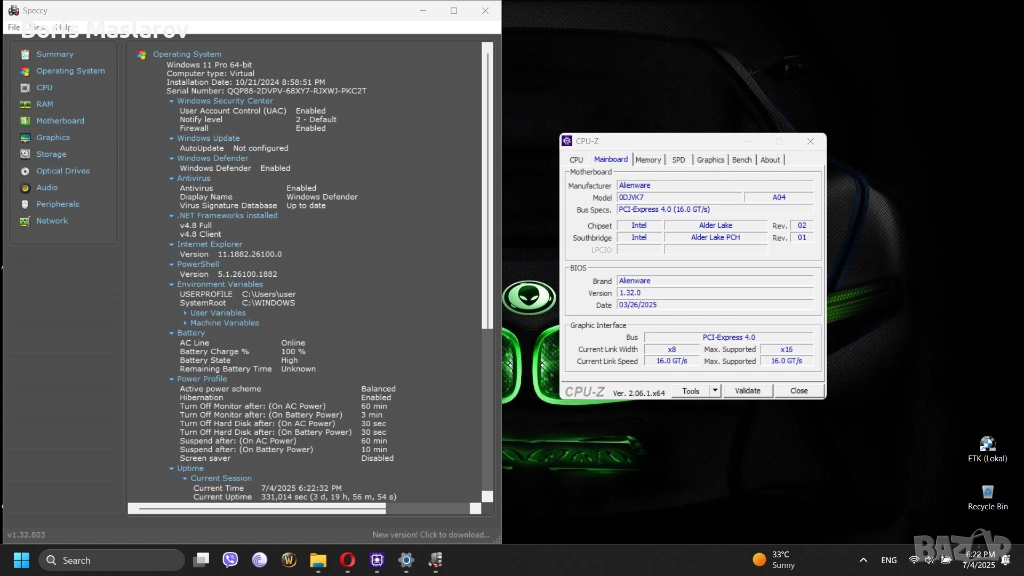Click the new version download link
Viewport: 1024px width, 576px height.
(432, 535)
